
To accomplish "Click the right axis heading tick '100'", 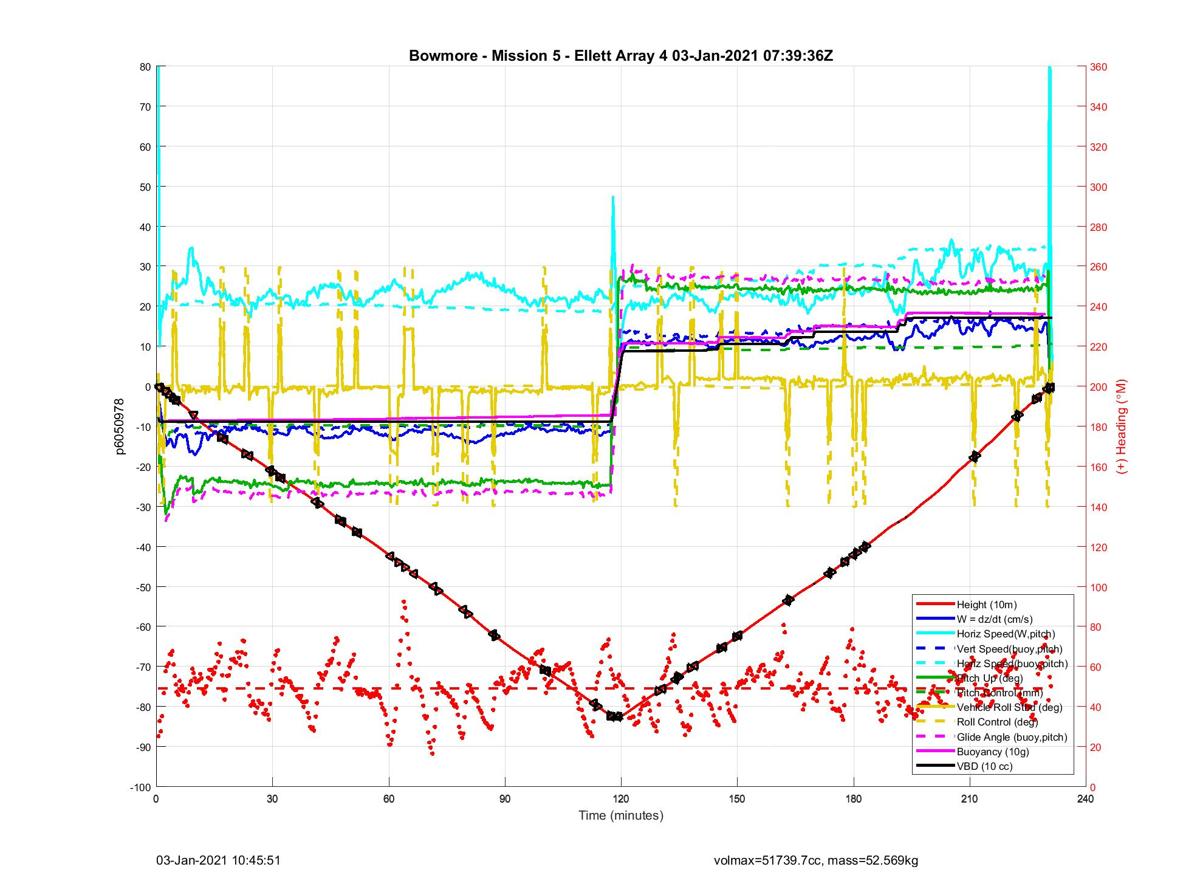I will (1099, 587).
